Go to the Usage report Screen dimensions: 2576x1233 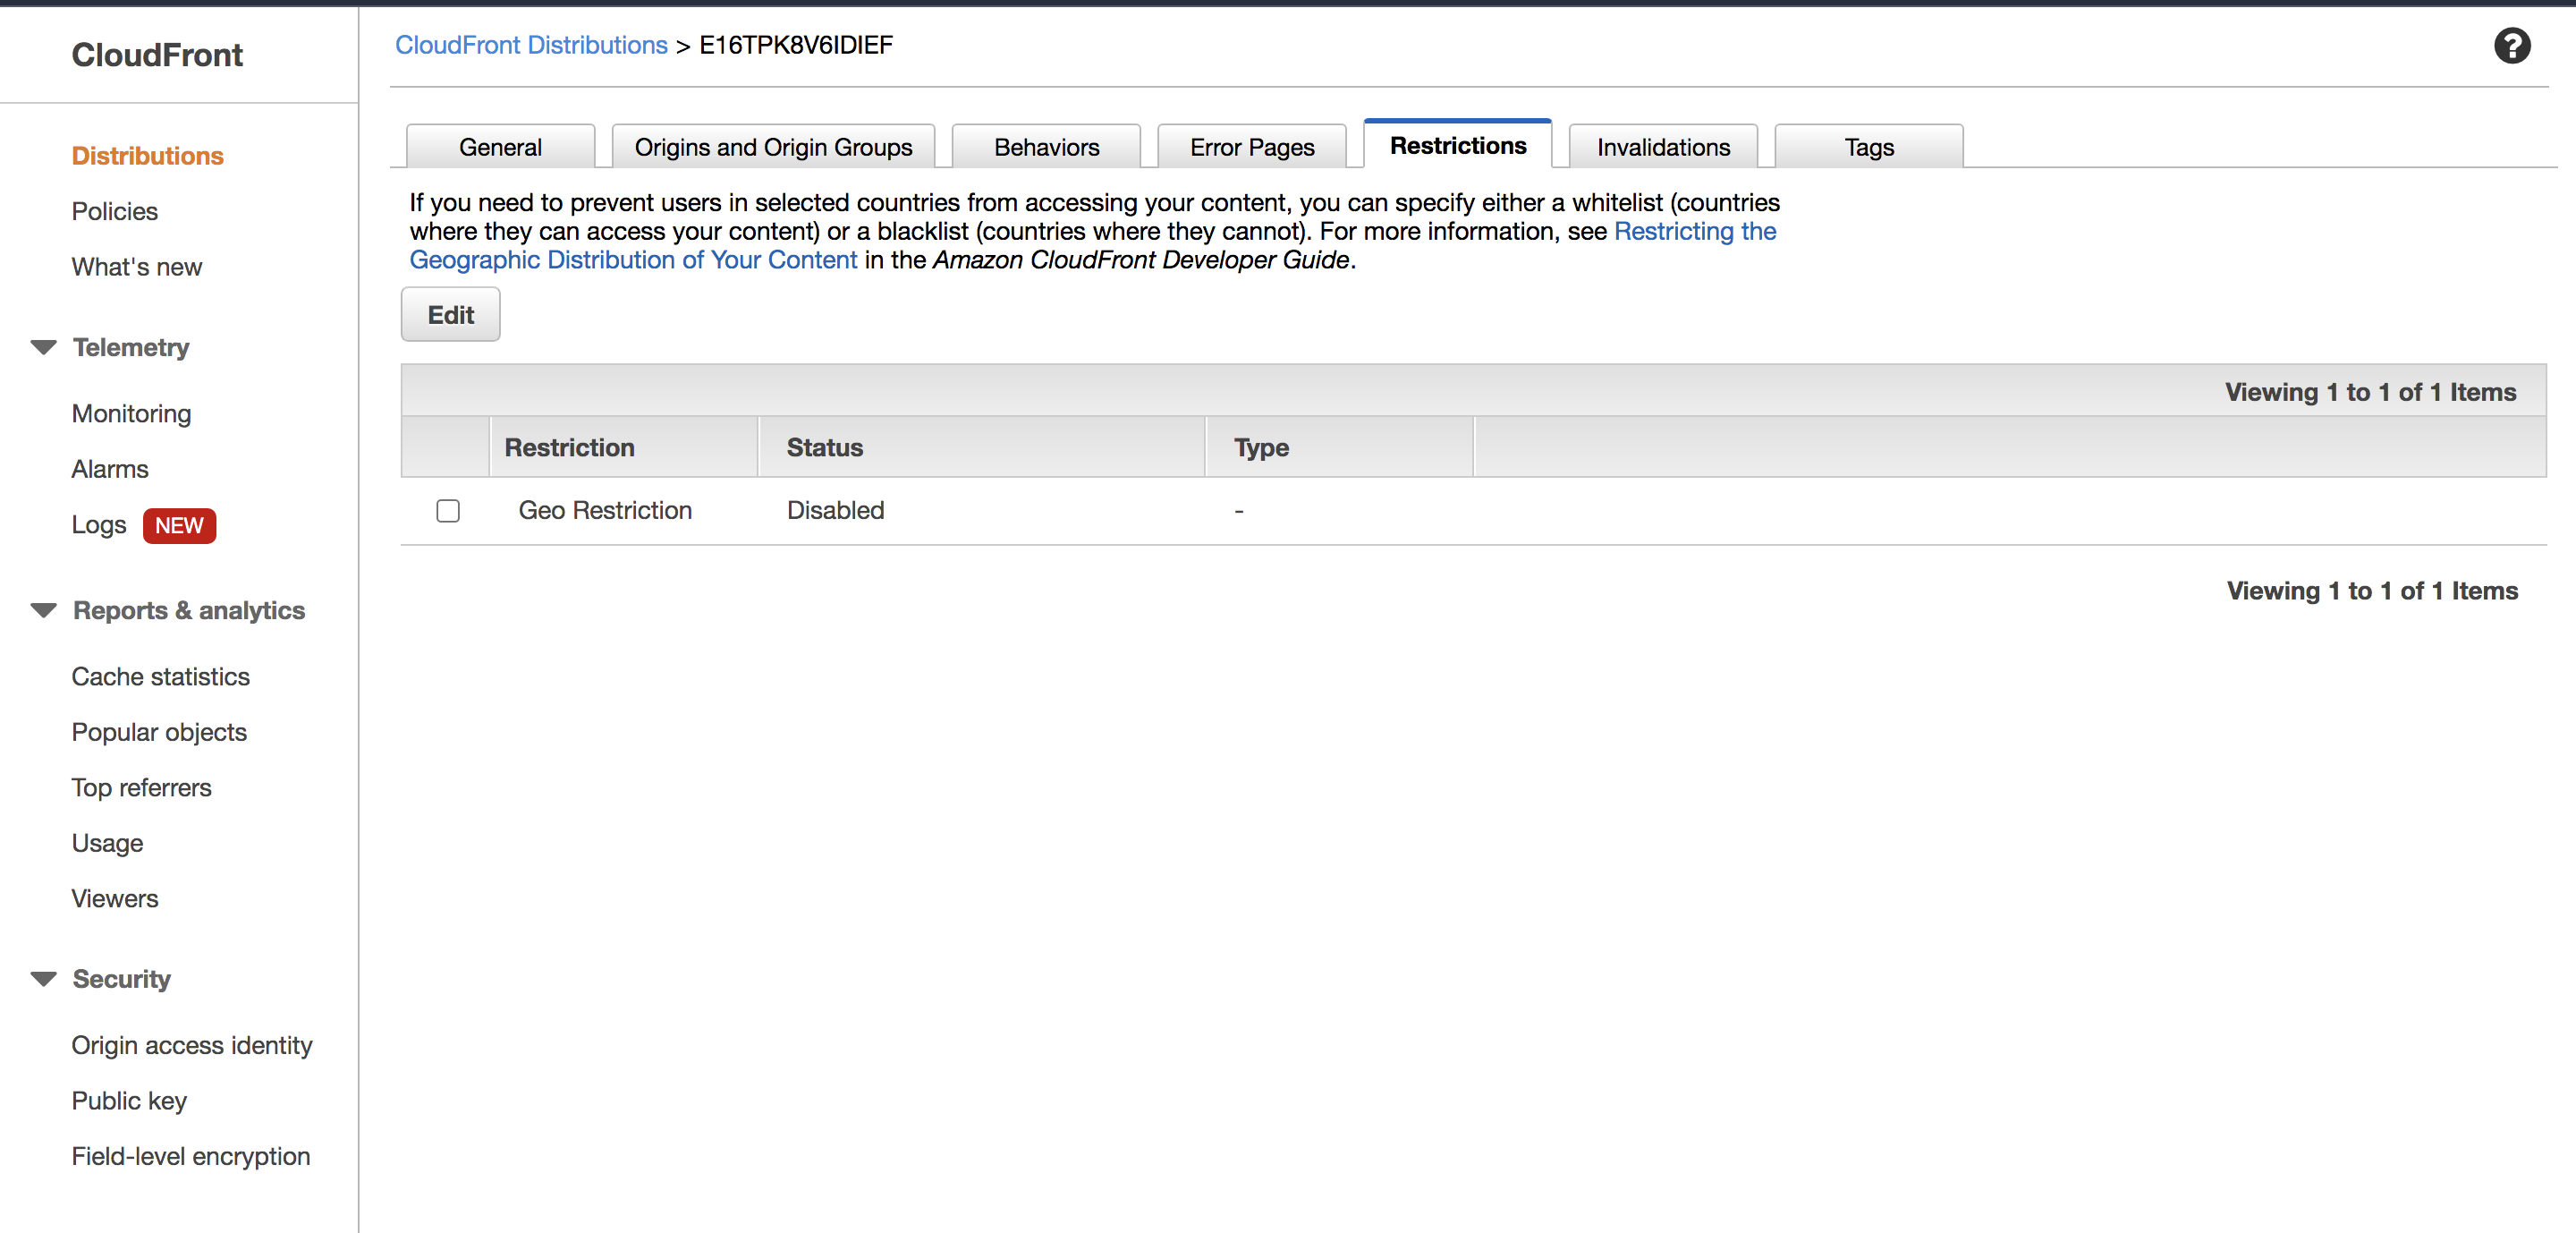(108, 843)
